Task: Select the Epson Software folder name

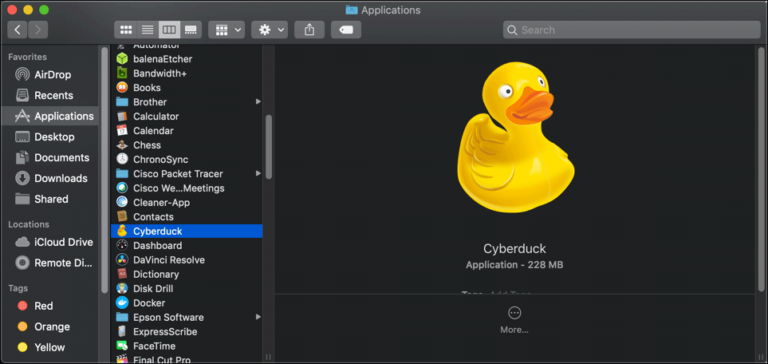Action: pos(168,317)
